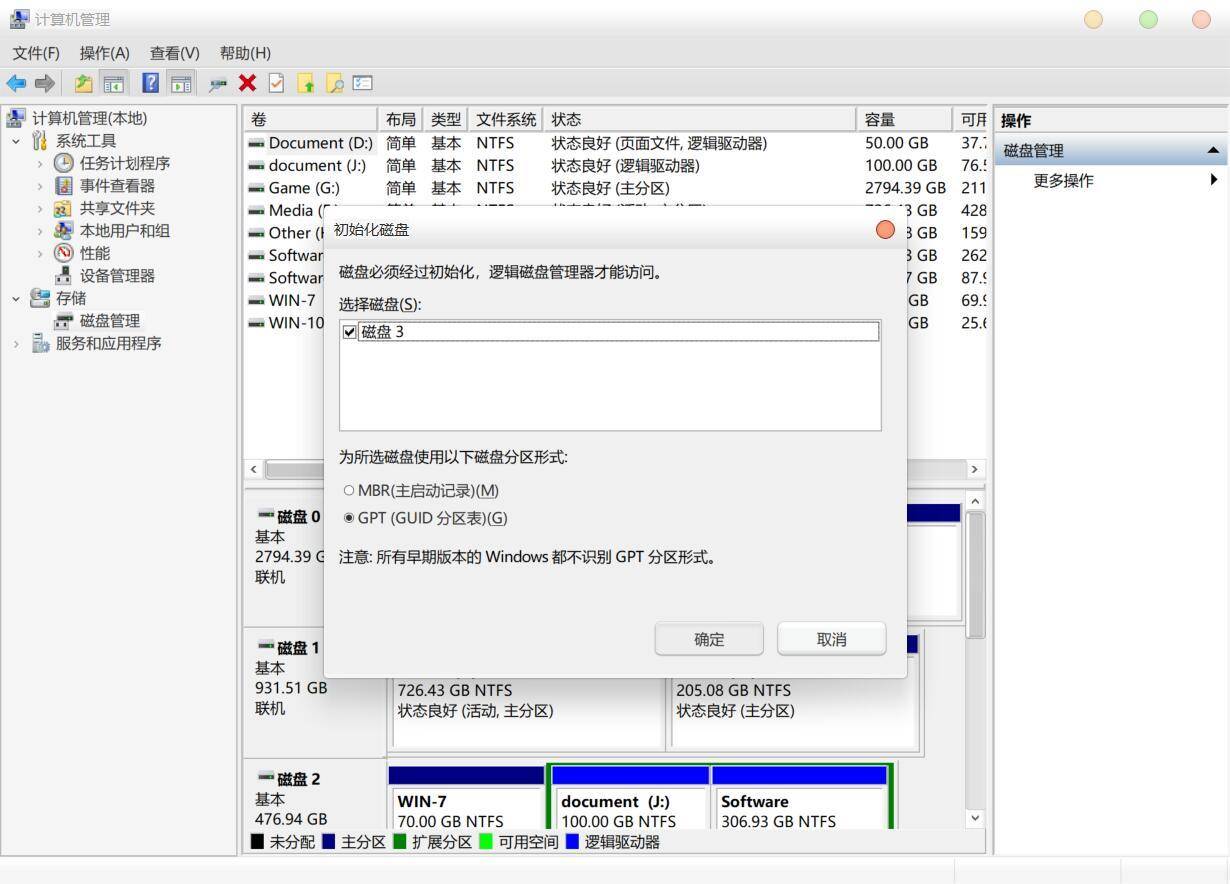The image size is (1230, 884).
Task: Expand 服务和应用程序 in the tree
Action: [15, 343]
